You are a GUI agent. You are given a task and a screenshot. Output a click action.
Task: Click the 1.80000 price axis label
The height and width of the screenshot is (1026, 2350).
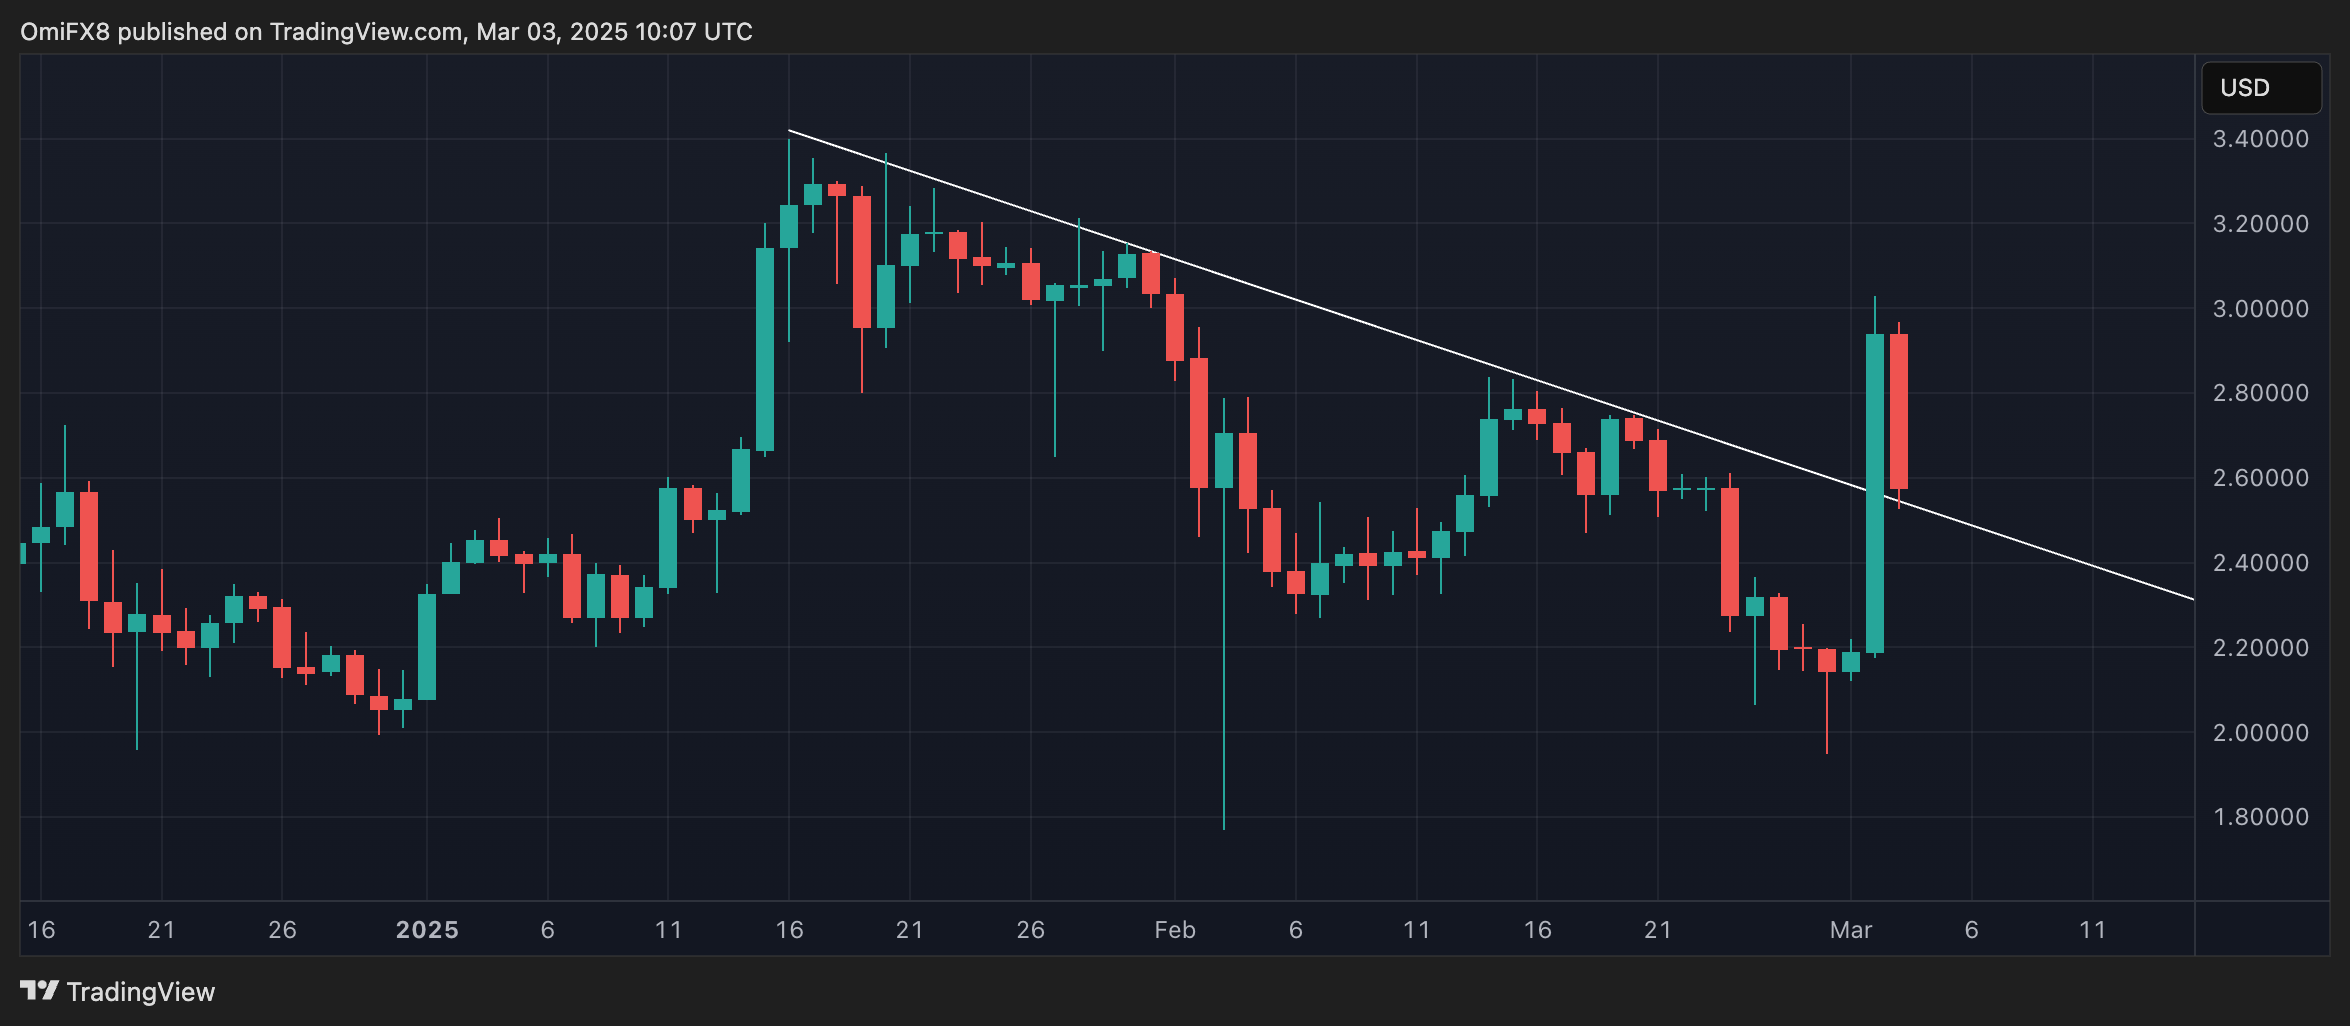pos(2261,817)
